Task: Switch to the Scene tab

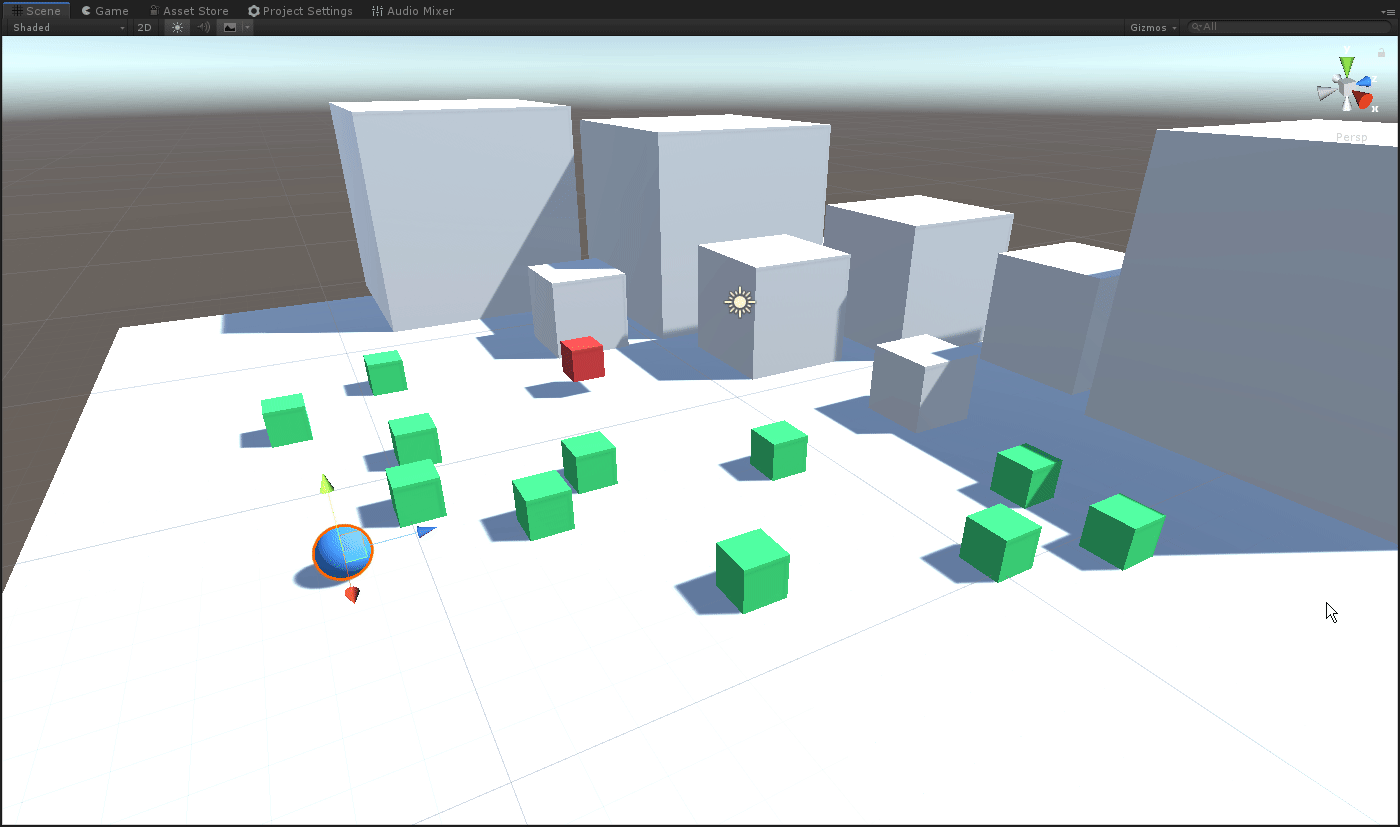Action: [x=36, y=10]
